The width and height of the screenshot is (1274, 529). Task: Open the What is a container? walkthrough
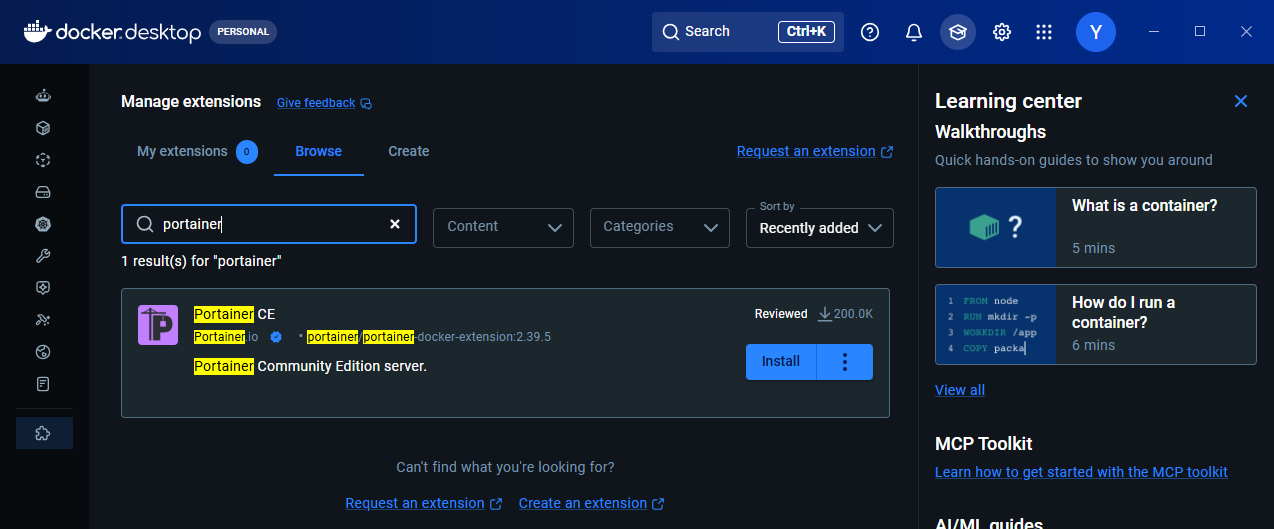point(1096,227)
